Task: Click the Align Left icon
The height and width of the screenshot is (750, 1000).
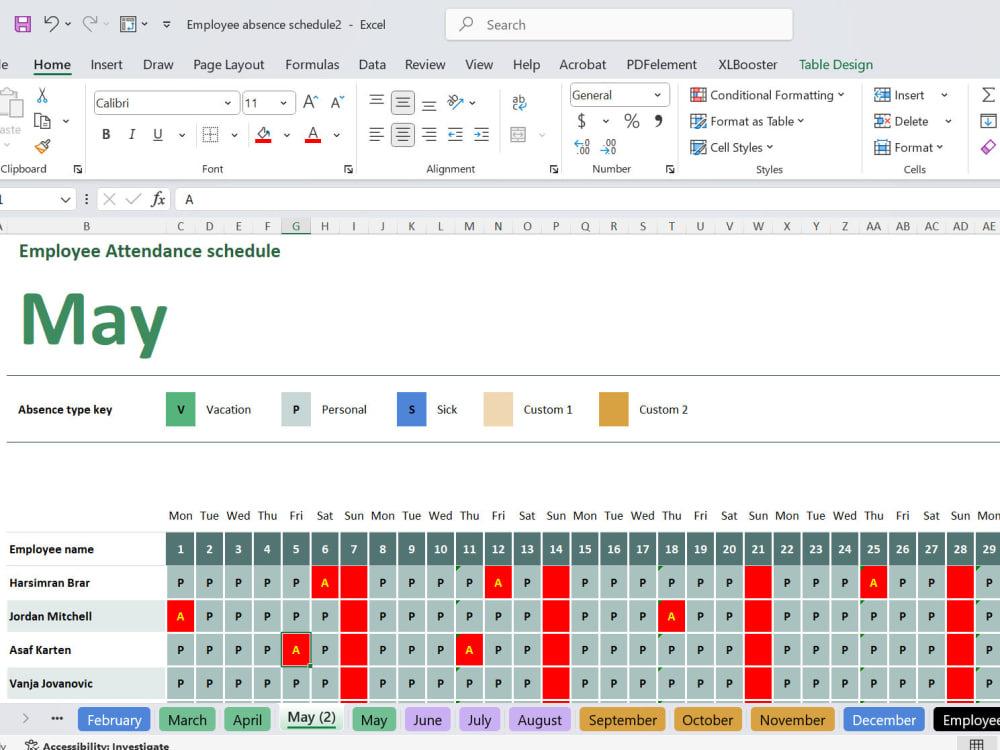Action: 376,135
